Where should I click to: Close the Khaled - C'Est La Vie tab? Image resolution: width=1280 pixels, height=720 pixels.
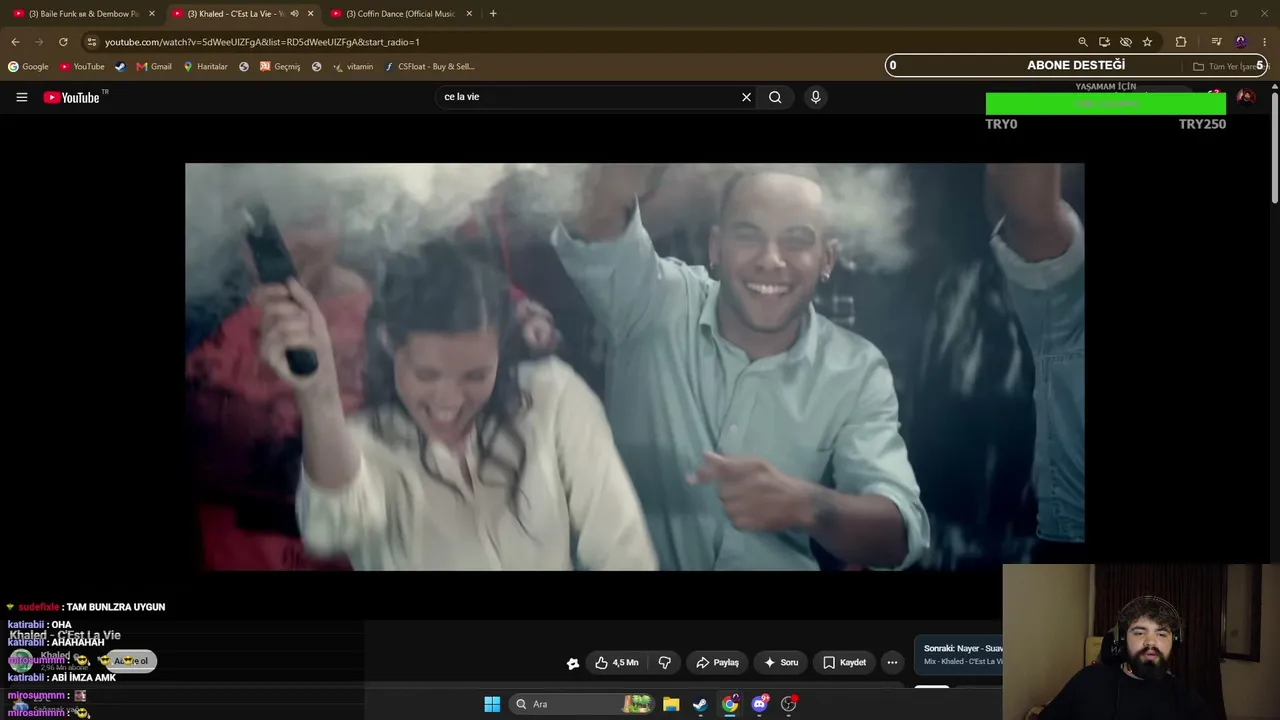310,14
